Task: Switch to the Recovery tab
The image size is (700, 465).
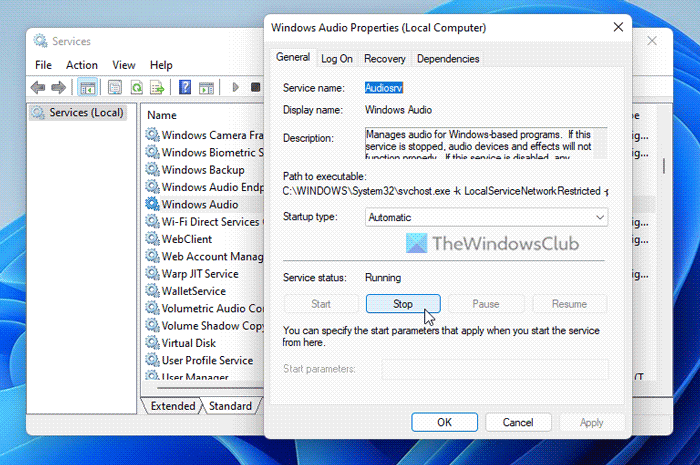Action: 384,59
